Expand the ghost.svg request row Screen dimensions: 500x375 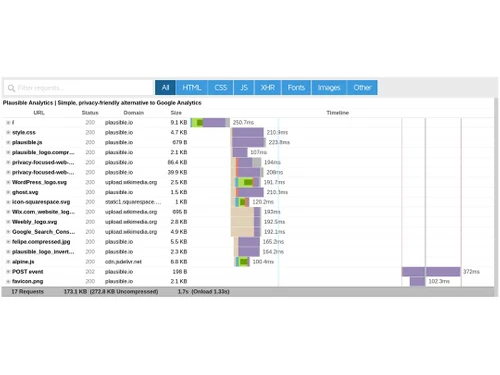click(x=8, y=192)
